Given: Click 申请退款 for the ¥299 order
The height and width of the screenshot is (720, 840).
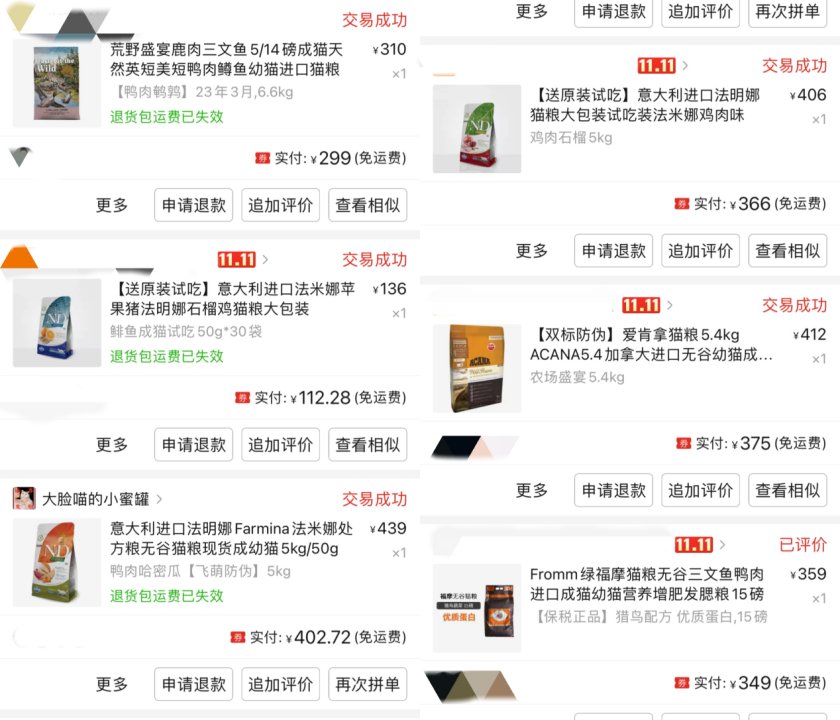Looking at the screenshot, I should pos(193,205).
